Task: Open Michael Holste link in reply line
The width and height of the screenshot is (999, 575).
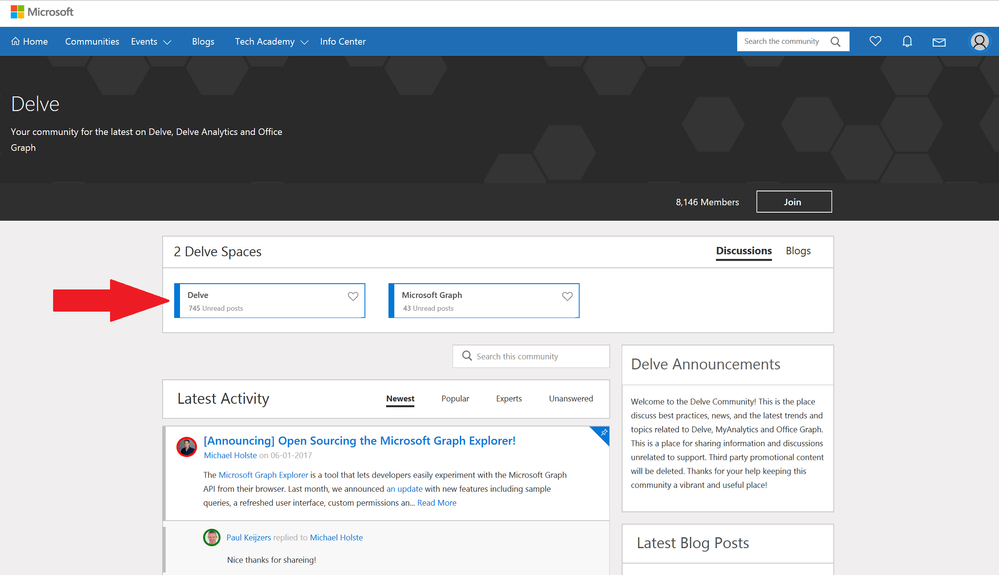Action: [x=336, y=537]
